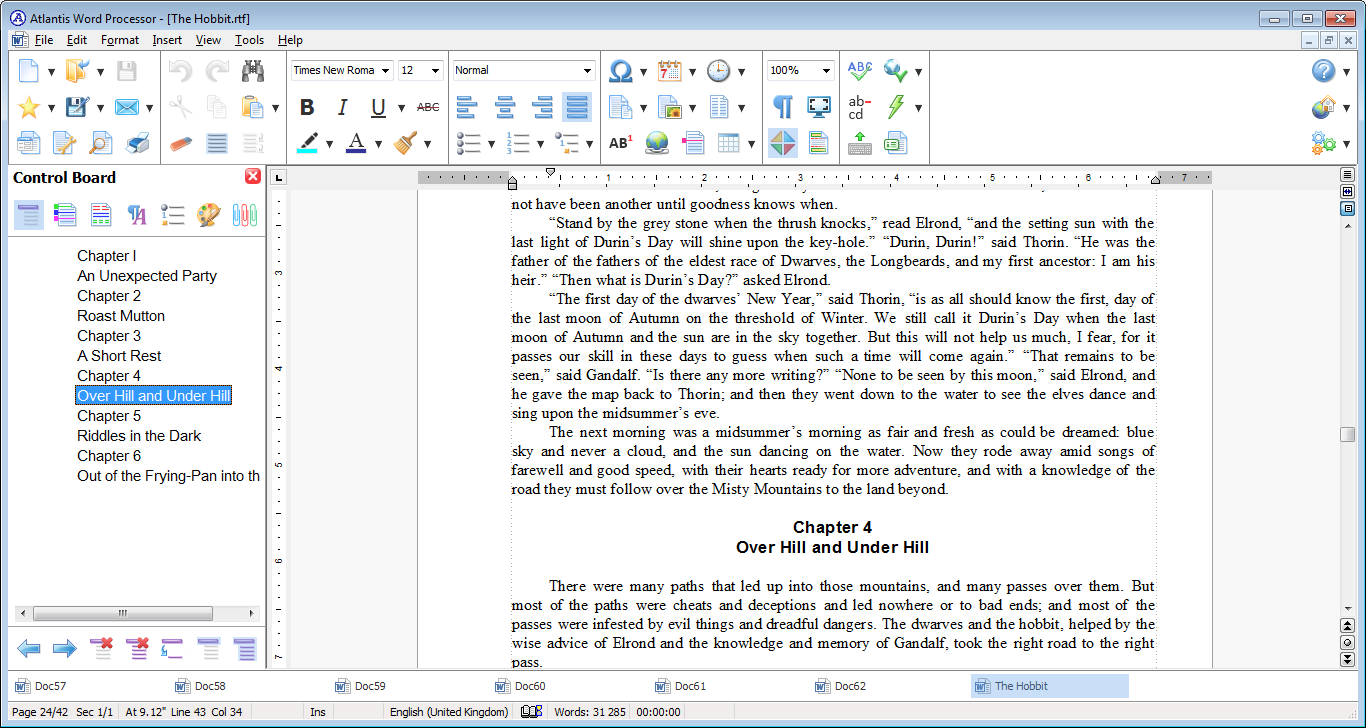
Task: Click the hyphenation ab-cd icon
Action: 859,107
